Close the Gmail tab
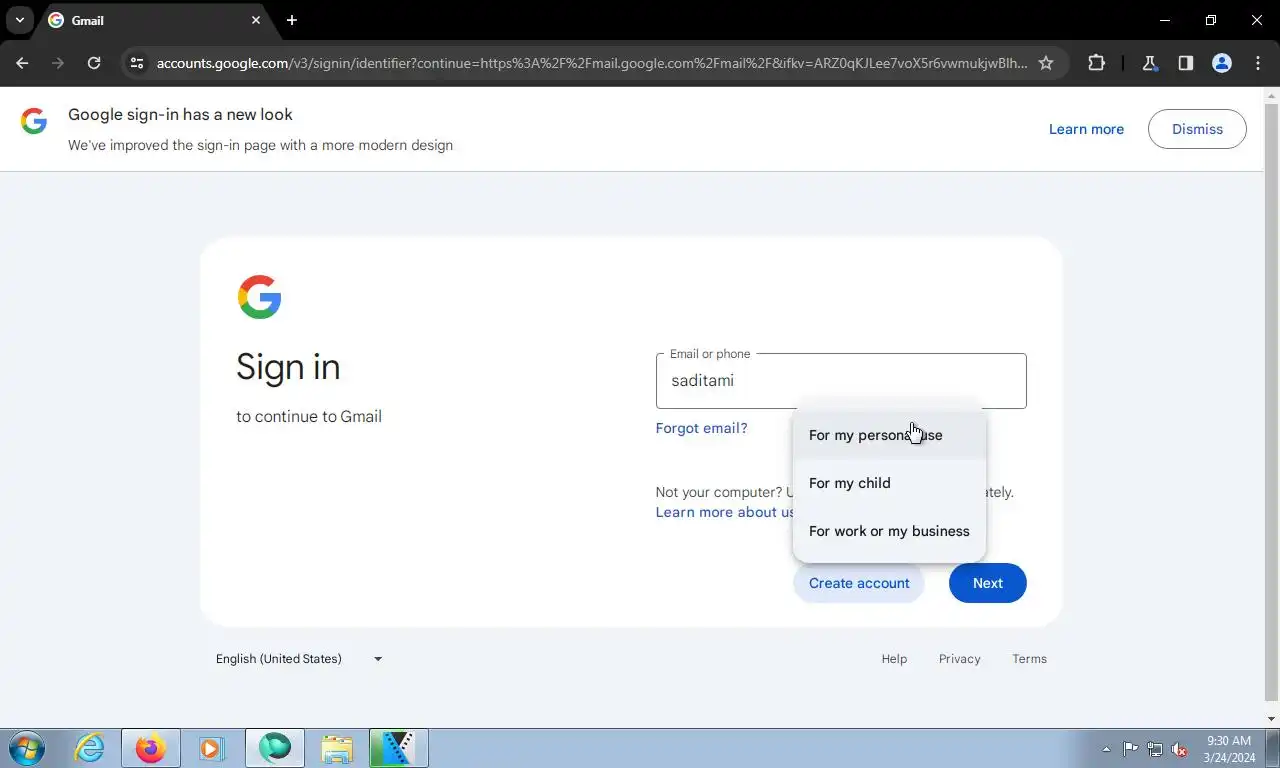Image resolution: width=1280 pixels, height=768 pixels. pos(256,20)
